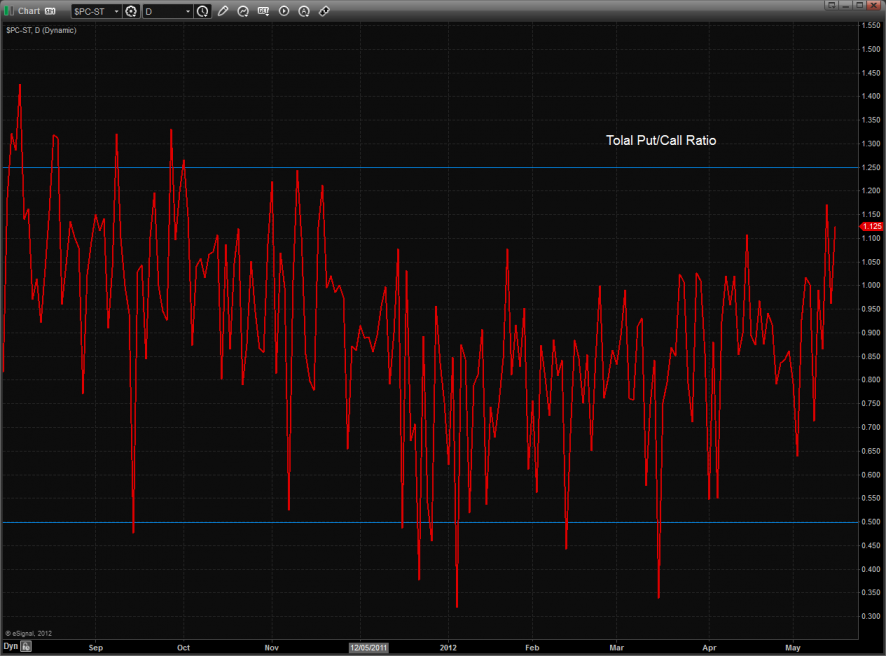Click the pop-out window icon at top right
The height and width of the screenshot is (656, 886).
click(831, 5)
